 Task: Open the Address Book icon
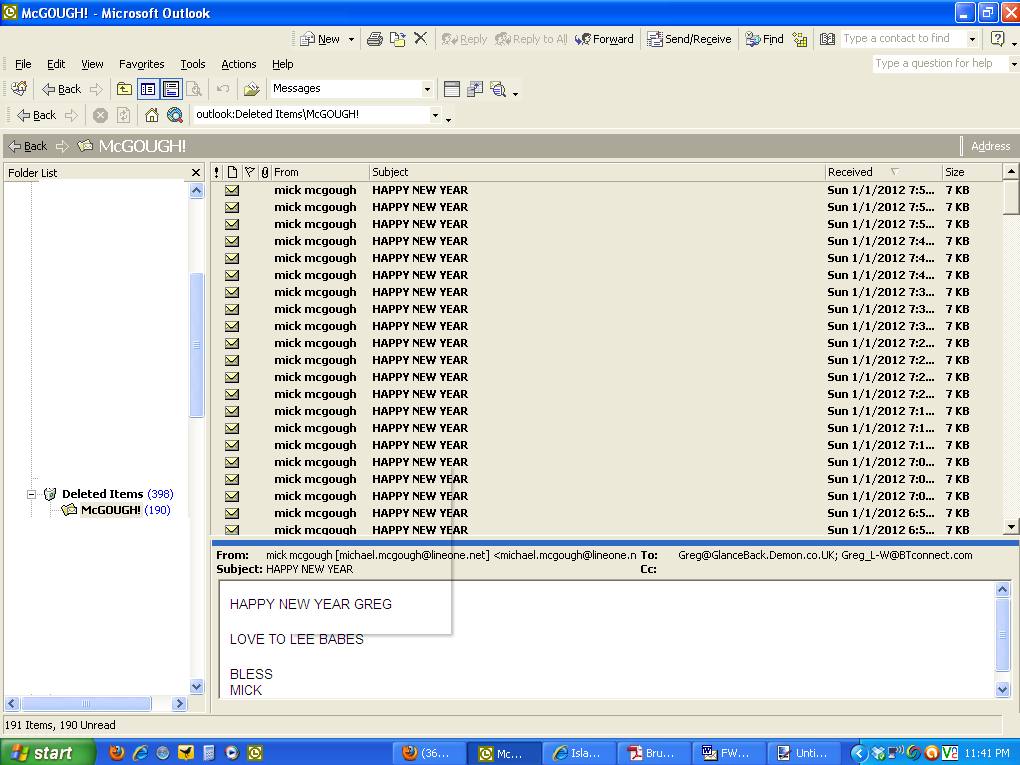(x=827, y=39)
